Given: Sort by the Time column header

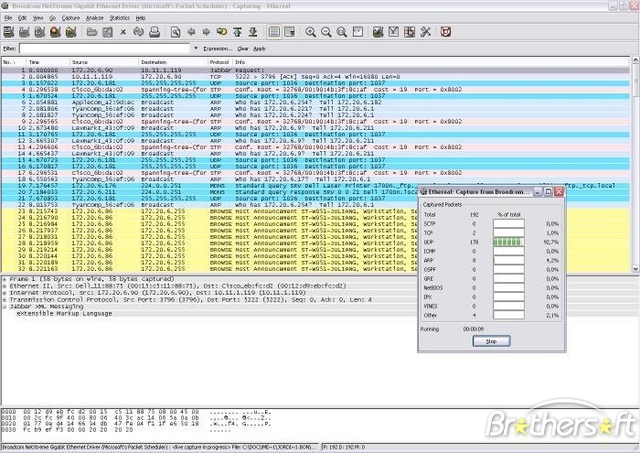Looking at the screenshot, I should click(x=48, y=62).
